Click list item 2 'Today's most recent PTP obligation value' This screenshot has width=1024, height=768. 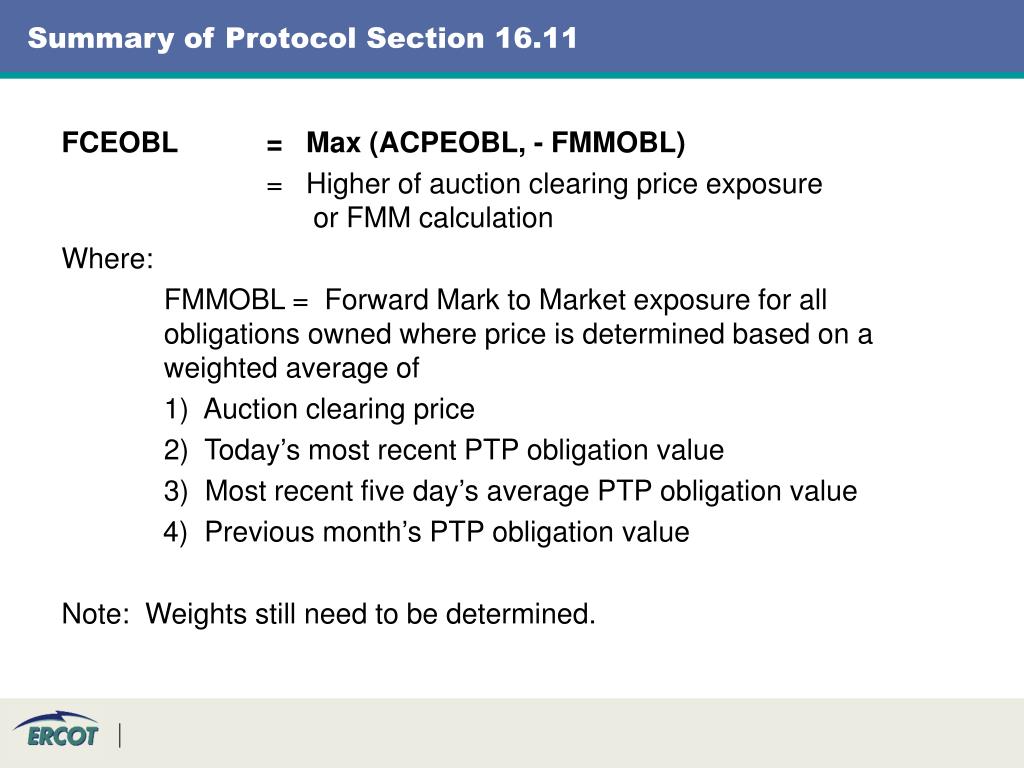pos(444,451)
